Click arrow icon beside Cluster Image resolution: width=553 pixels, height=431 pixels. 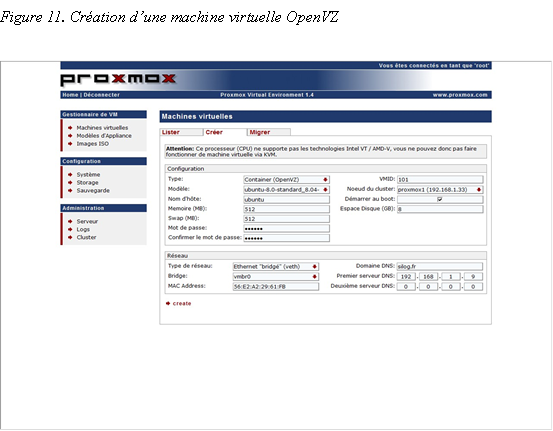tap(70, 237)
